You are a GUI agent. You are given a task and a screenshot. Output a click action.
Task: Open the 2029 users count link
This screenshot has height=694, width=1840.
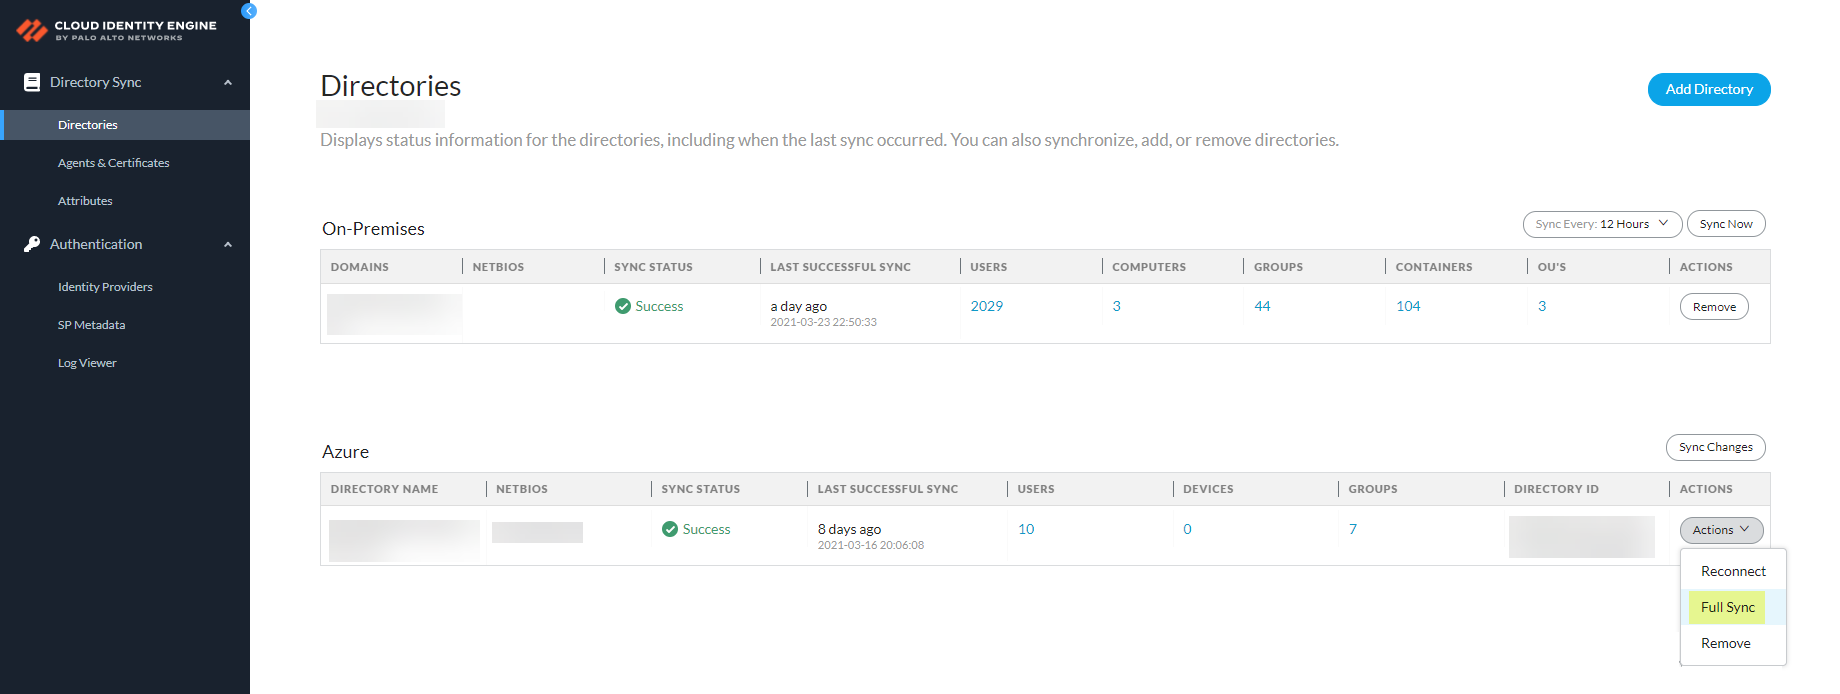pyautogui.click(x=986, y=306)
